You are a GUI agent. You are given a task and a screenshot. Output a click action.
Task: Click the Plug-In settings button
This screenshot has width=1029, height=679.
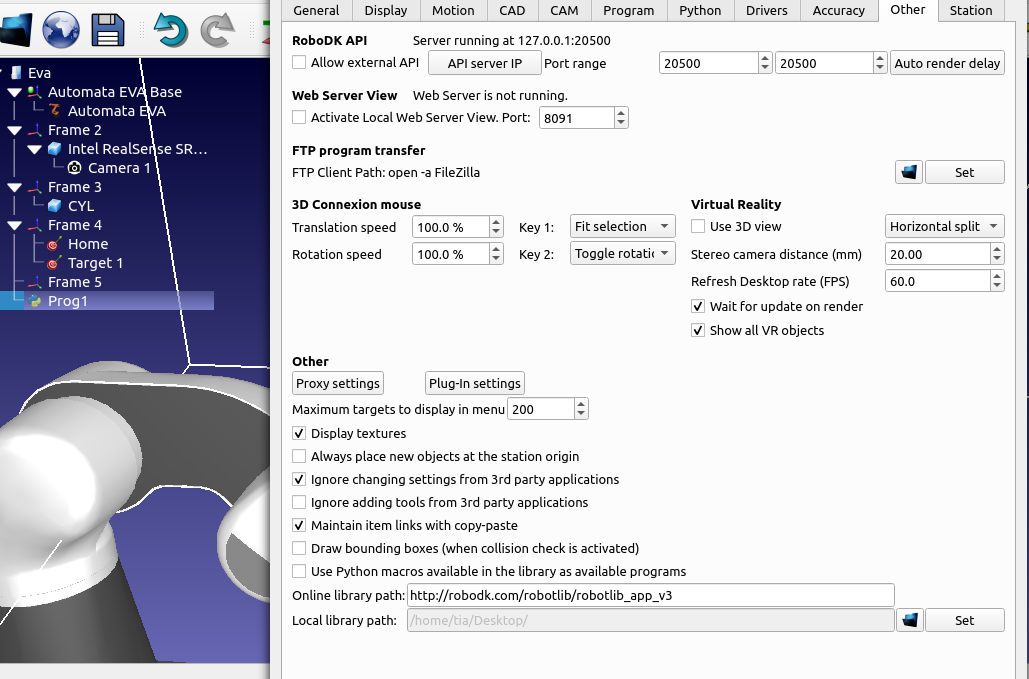point(474,383)
